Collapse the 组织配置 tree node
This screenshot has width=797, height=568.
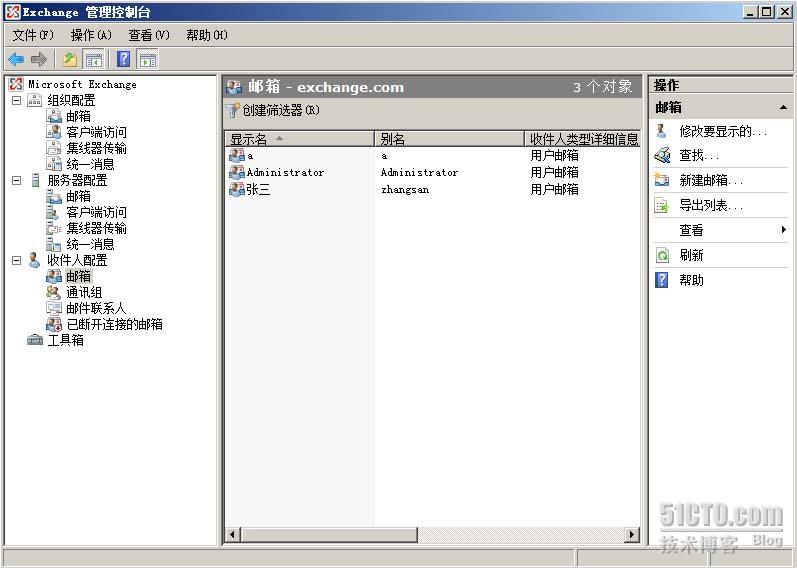17,100
